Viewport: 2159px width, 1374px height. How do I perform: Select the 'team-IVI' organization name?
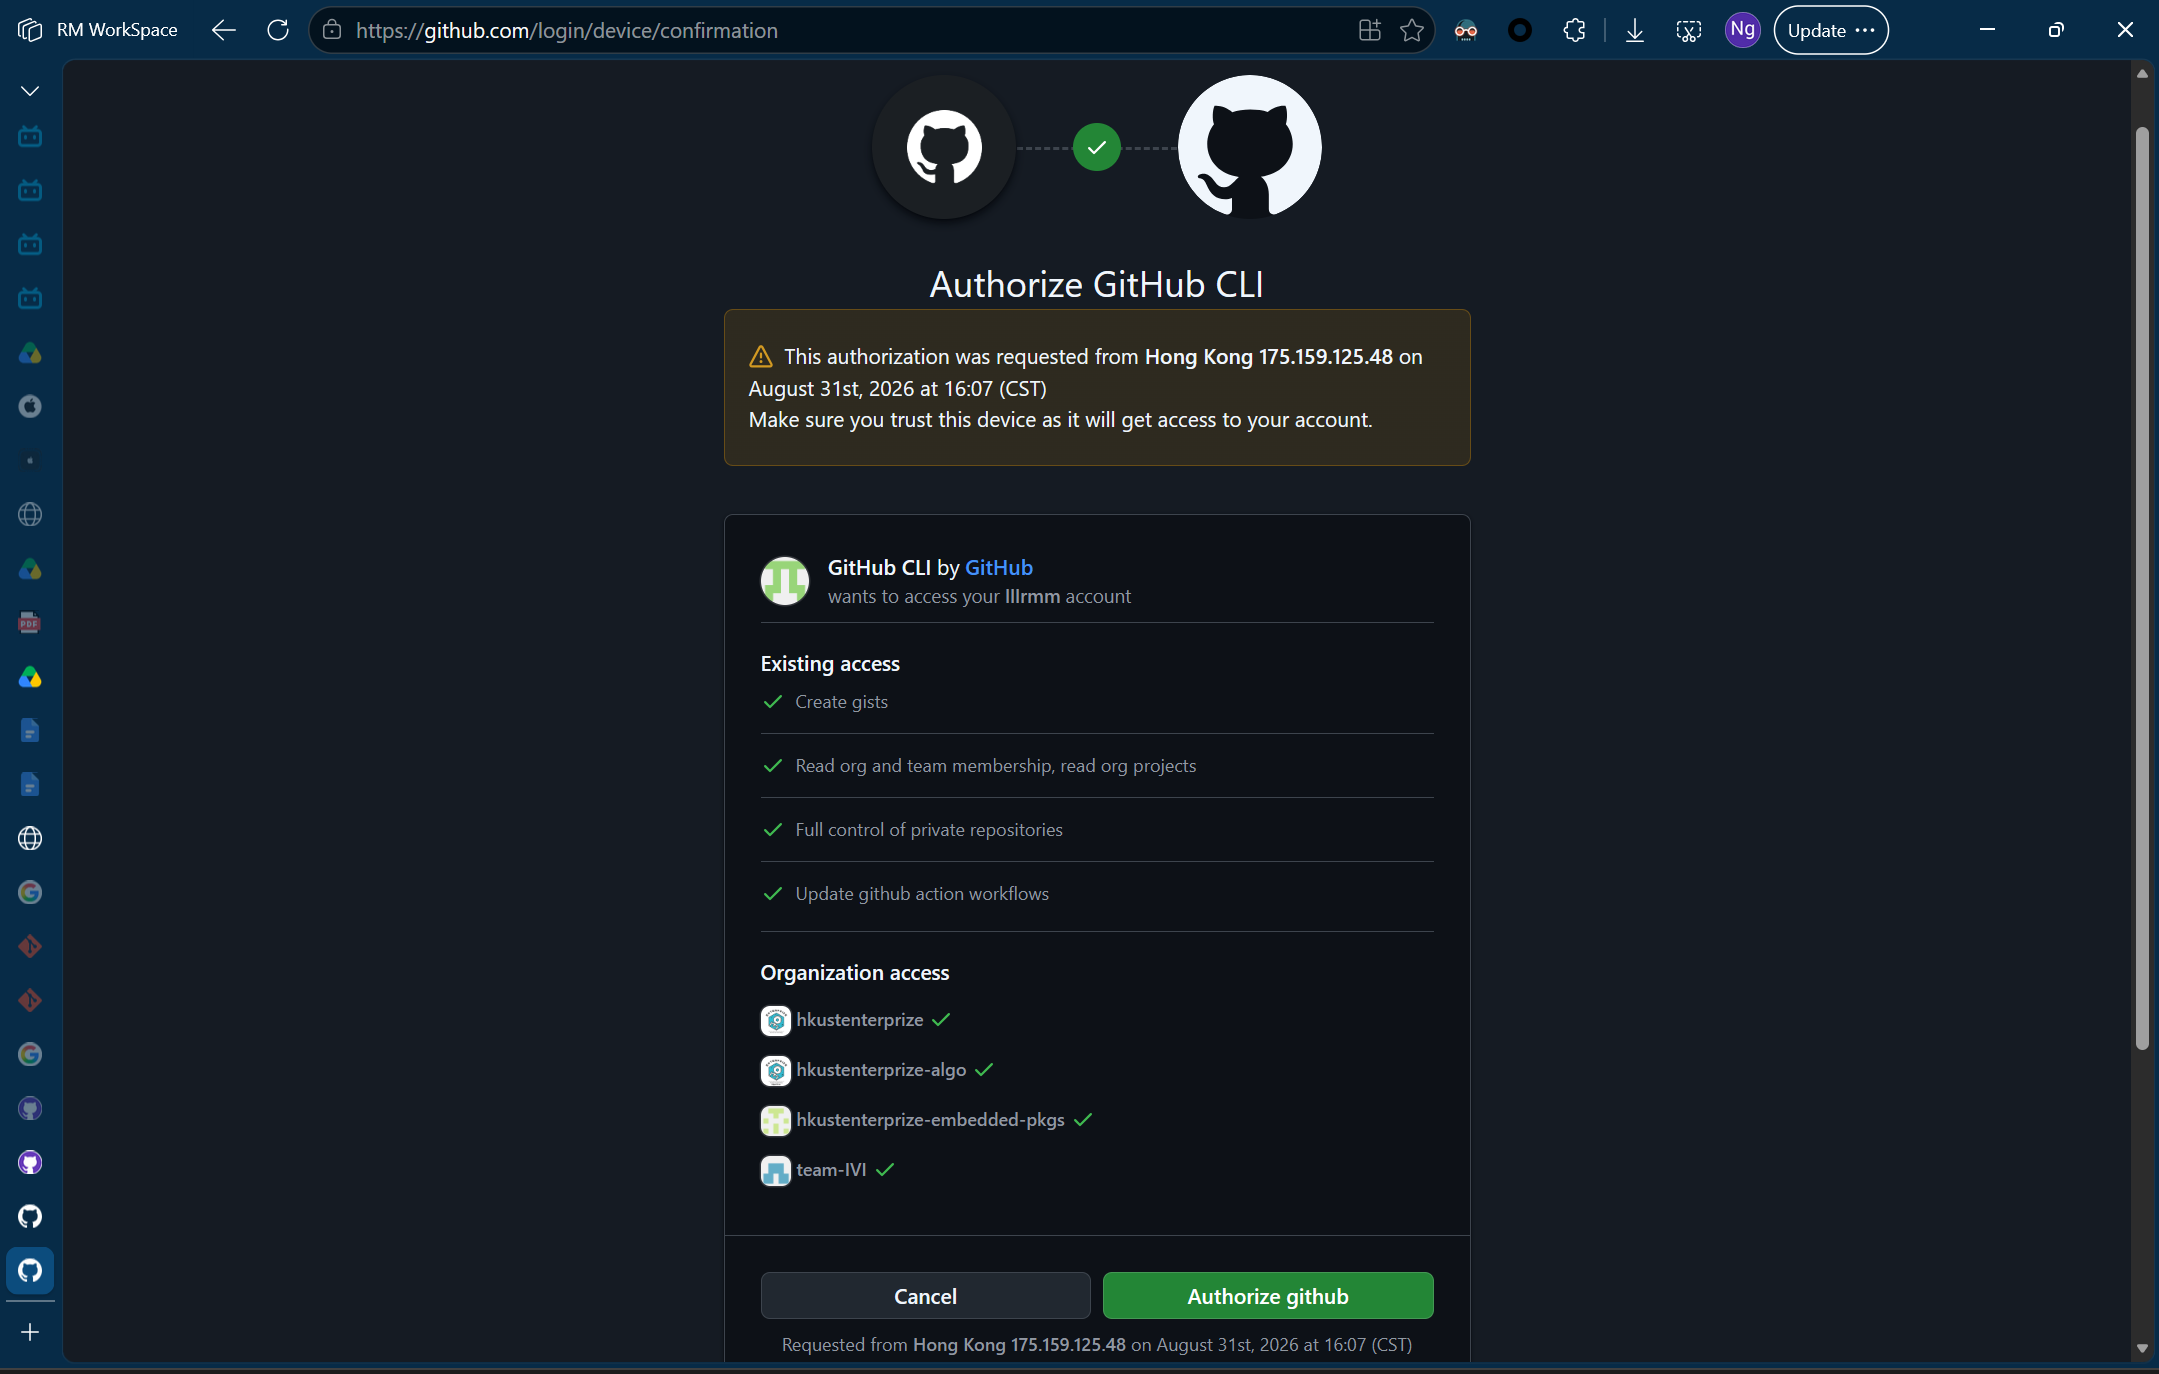point(831,1170)
